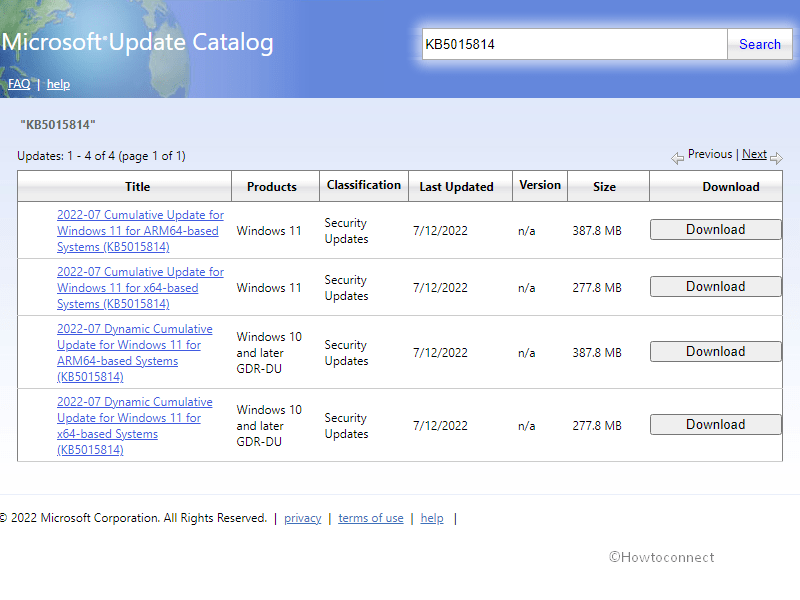Click the 277.8 MB size in x64 Cumulative row
This screenshot has width=800, height=600.
pyautogui.click(x=597, y=288)
